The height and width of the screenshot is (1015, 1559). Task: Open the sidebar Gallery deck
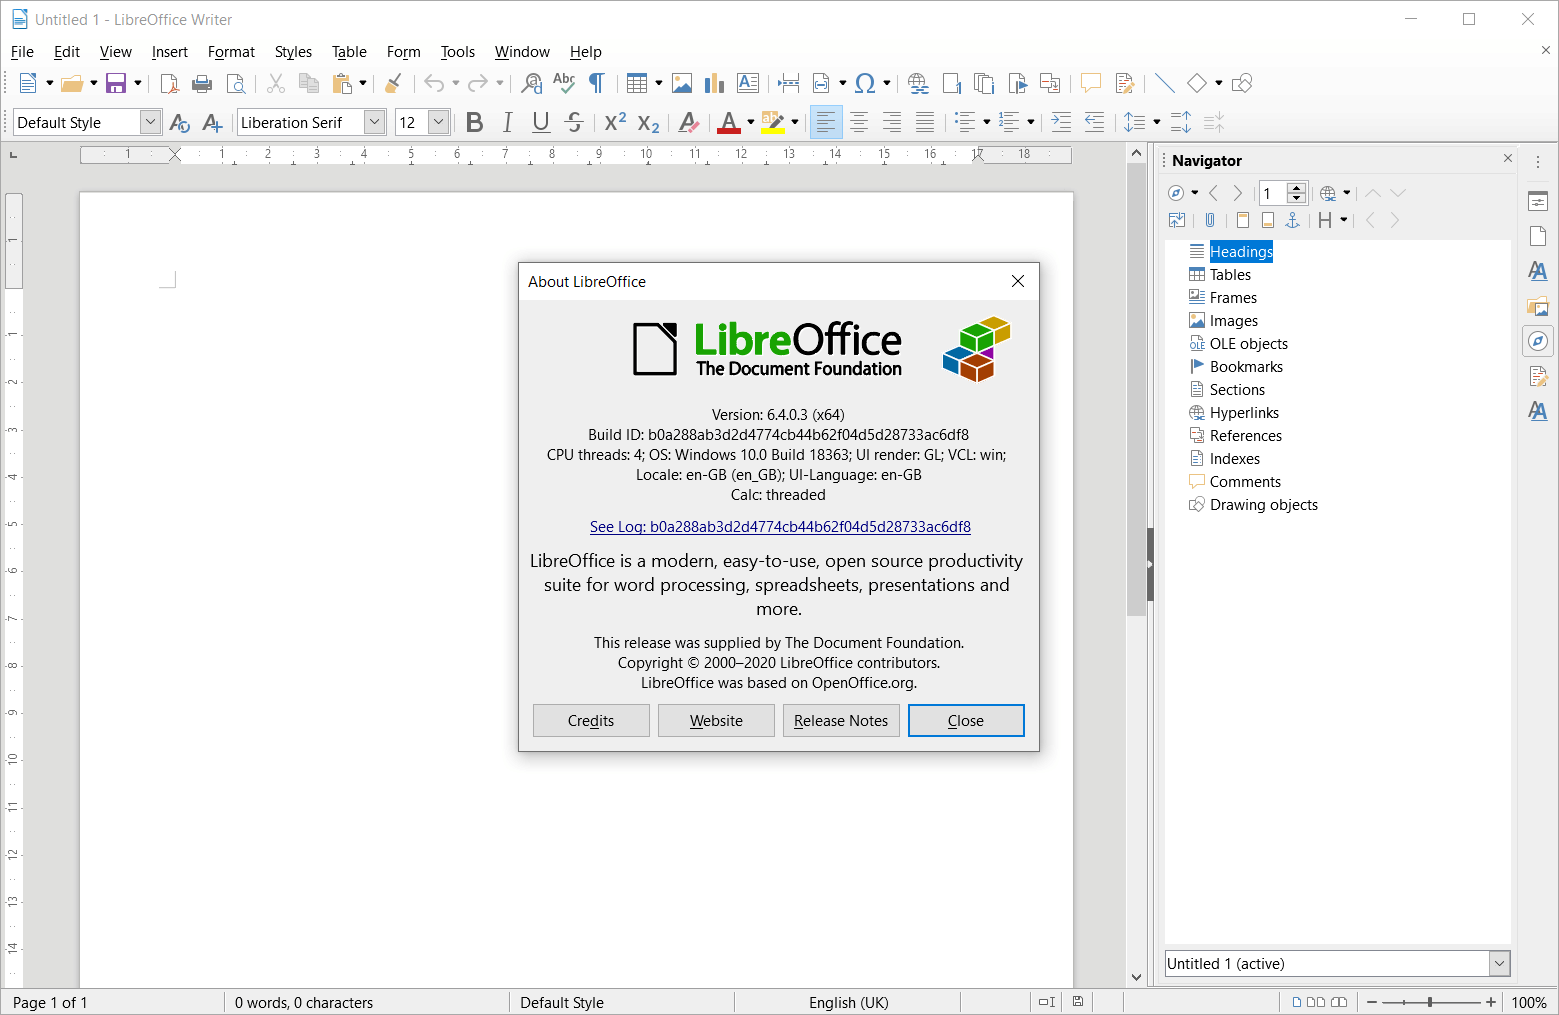point(1538,306)
